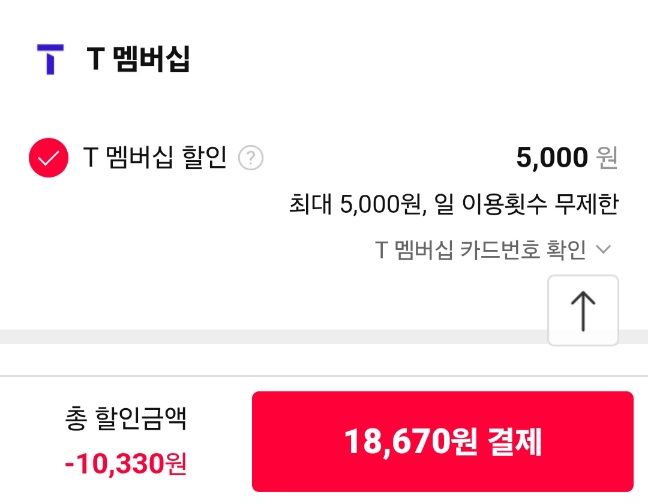Tap the scroll-to-top arrow button
648x504 pixels.
point(583,310)
